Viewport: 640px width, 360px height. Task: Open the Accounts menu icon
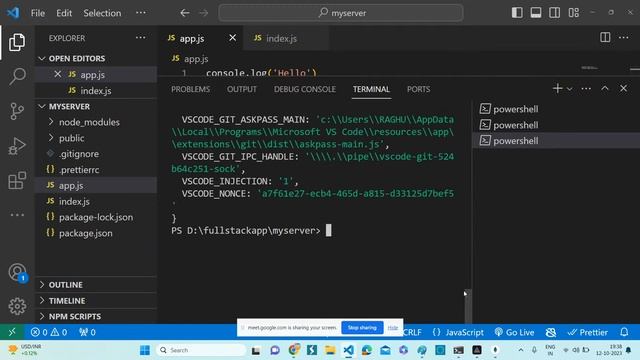tap(17, 272)
